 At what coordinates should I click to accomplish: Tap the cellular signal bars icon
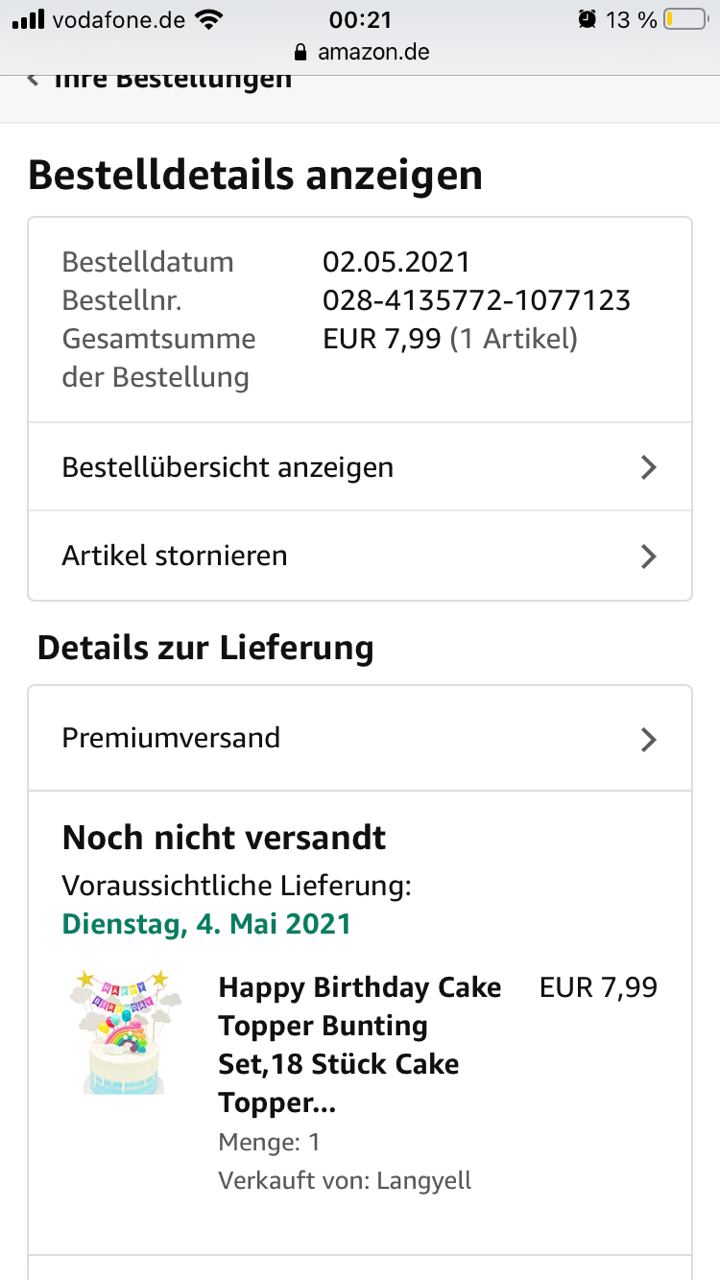tap(28, 19)
